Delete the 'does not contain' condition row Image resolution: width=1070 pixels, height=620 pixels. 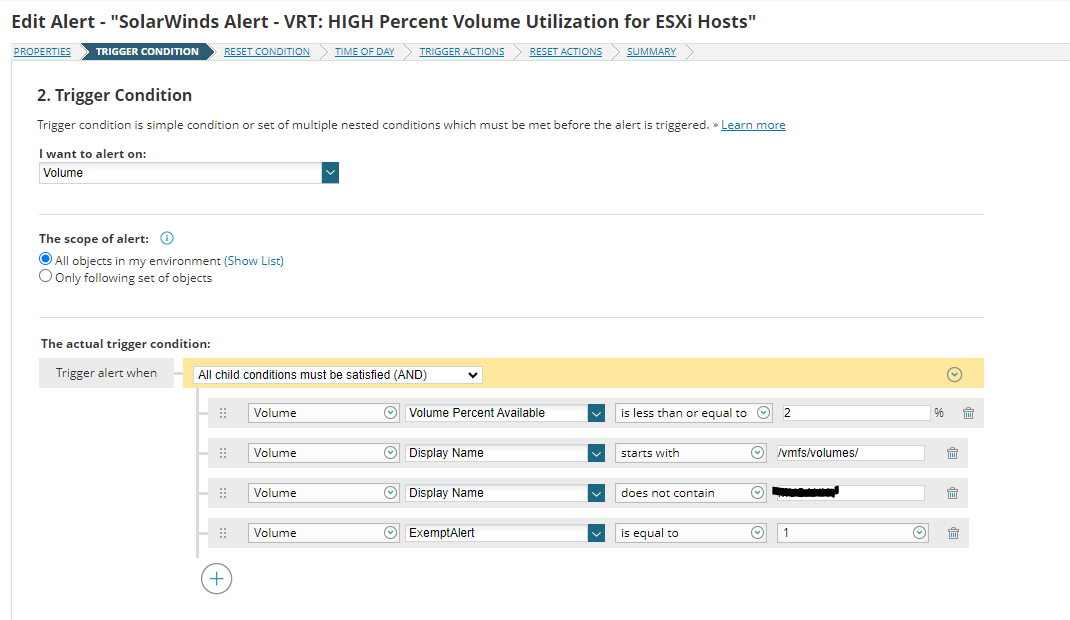(953, 492)
